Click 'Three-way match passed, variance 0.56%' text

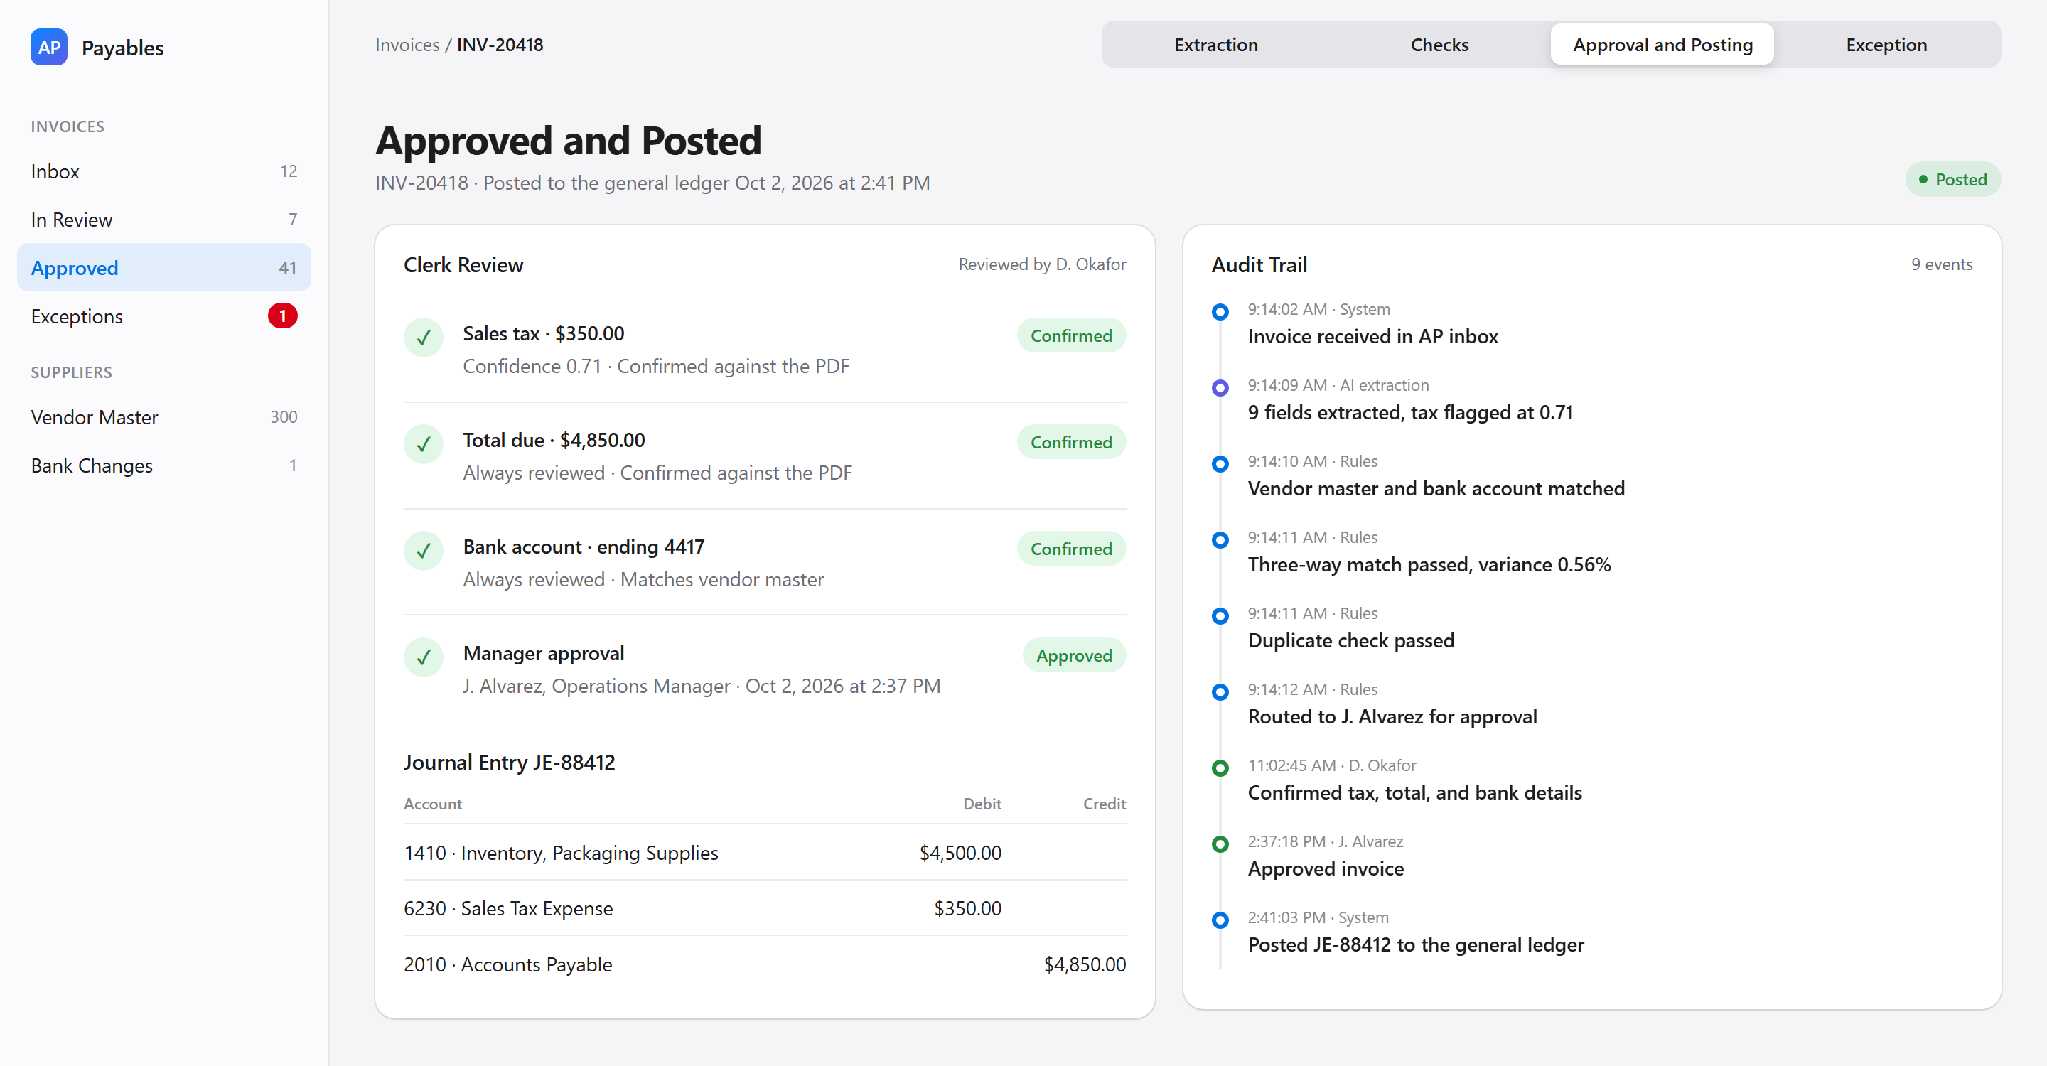click(1429, 564)
